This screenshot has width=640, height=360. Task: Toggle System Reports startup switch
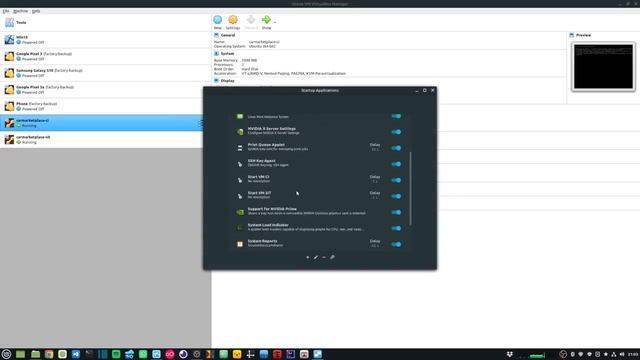[396, 244]
